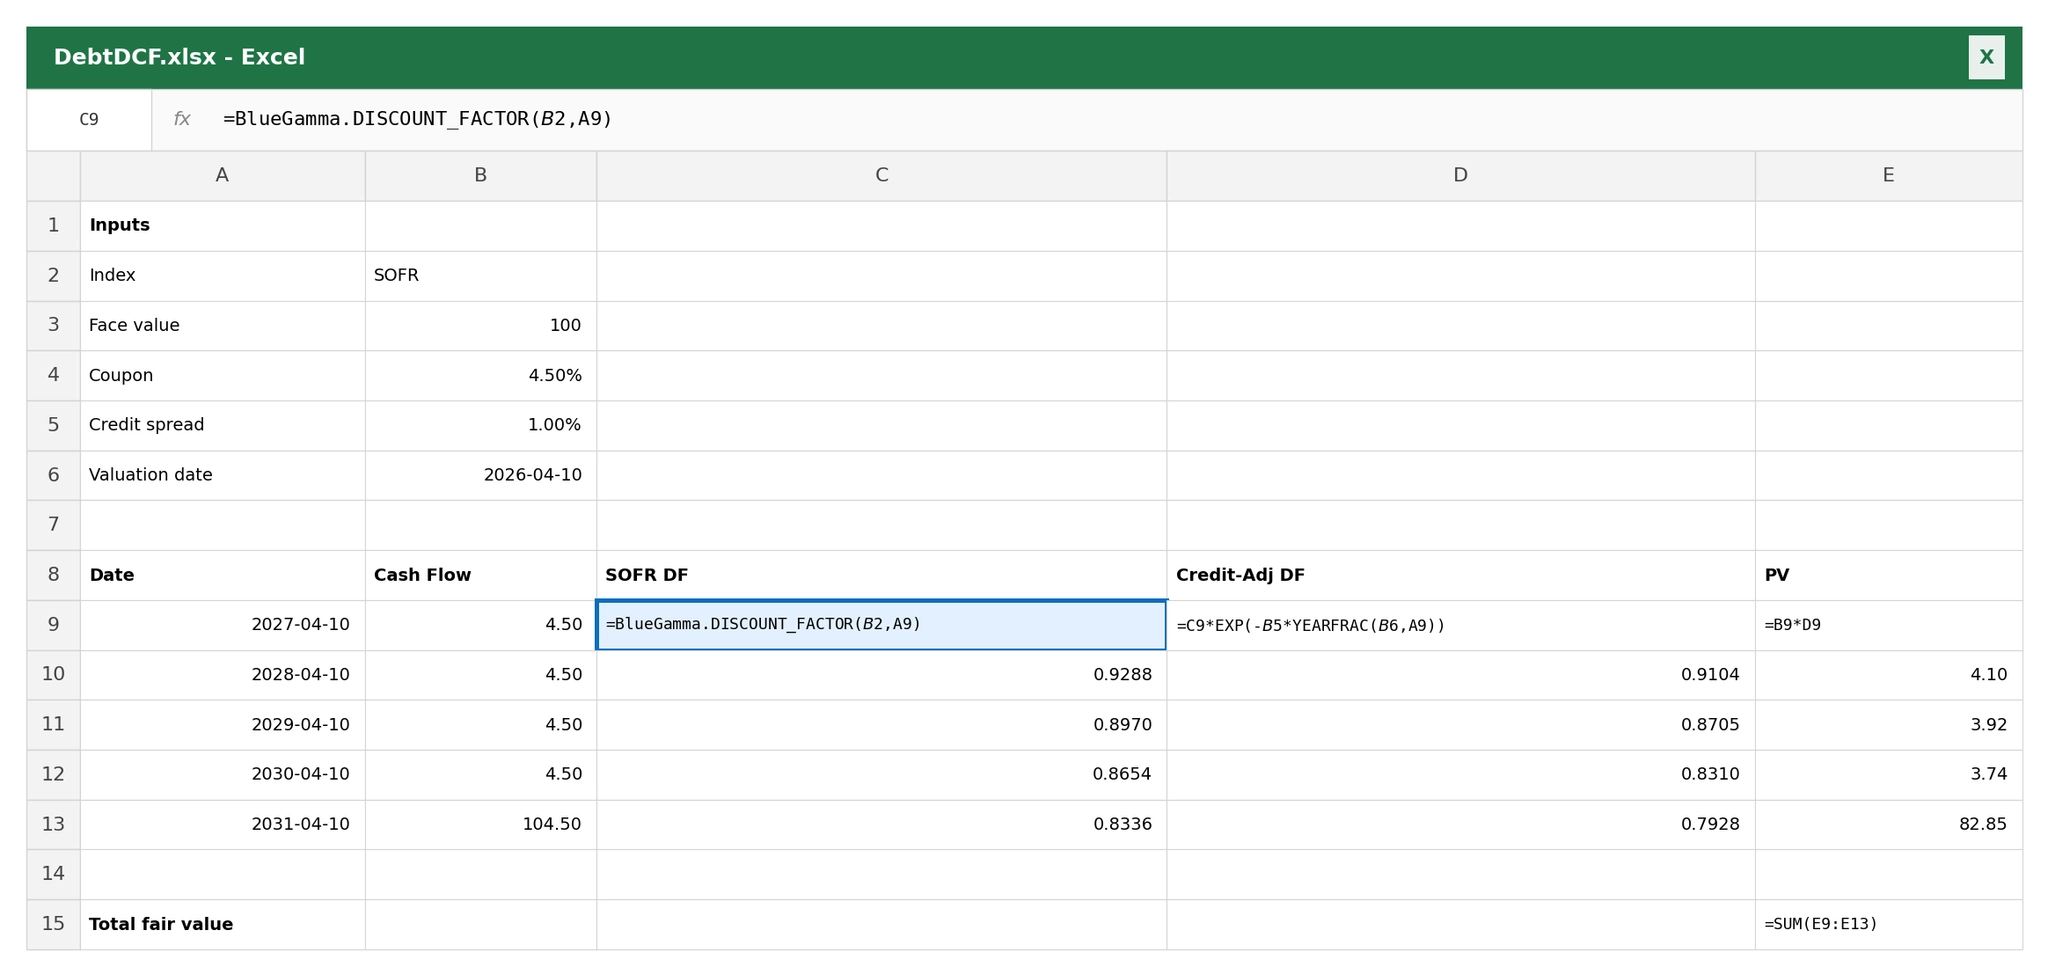This screenshot has width=2048, height=976.
Task: Click the Face value label
Action: coord(222,326)
